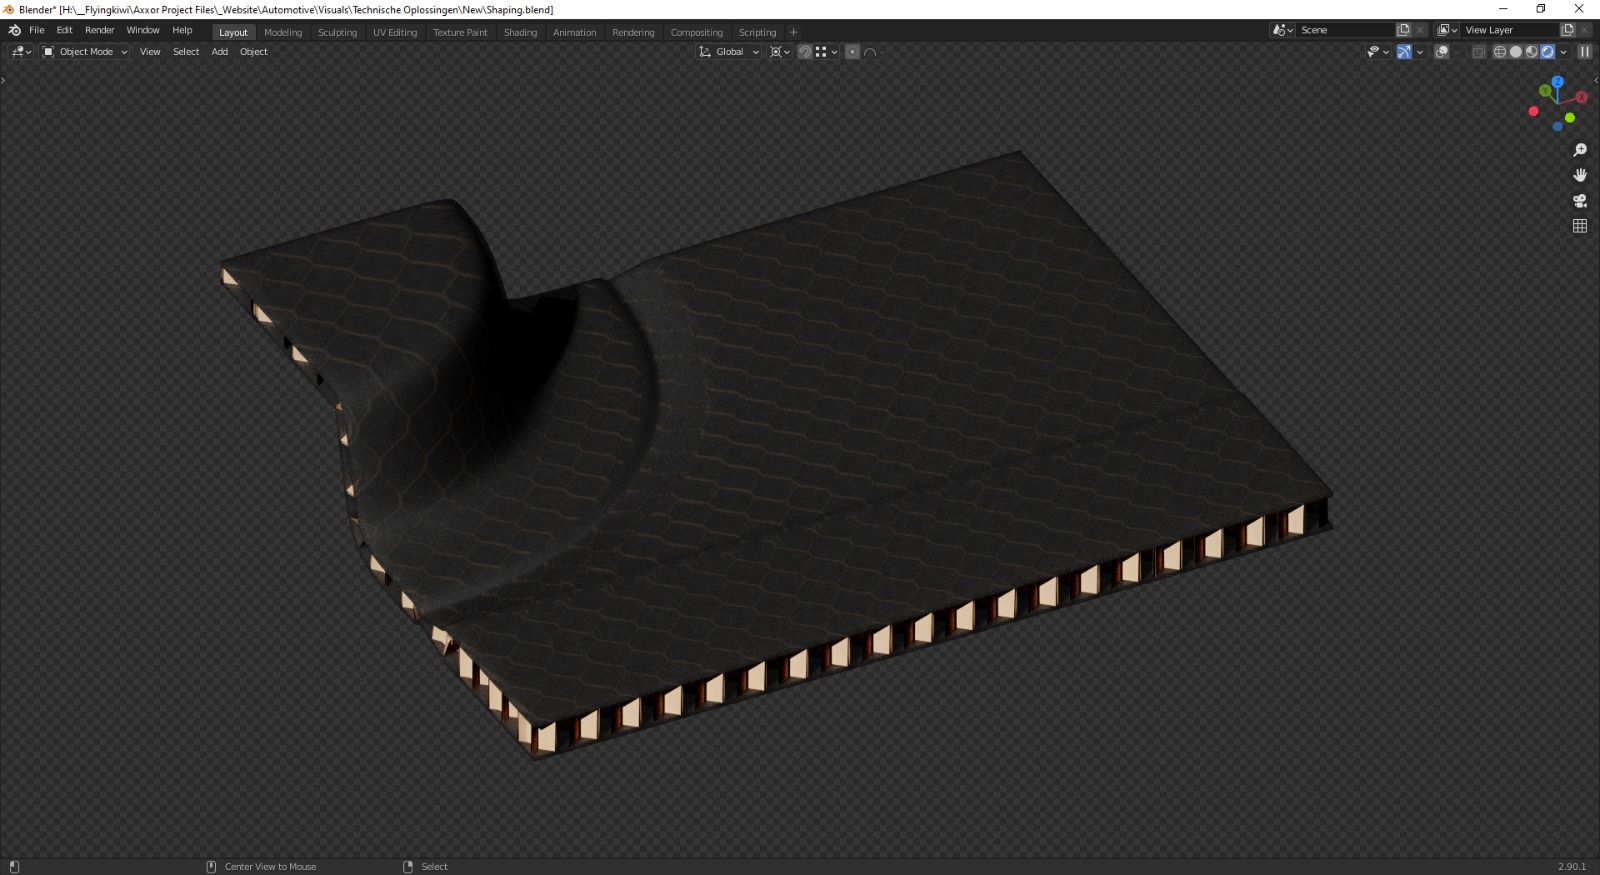Add new view layer icon
The height and width of the screenshot is (875, 1600).
tap(1568, 30)
